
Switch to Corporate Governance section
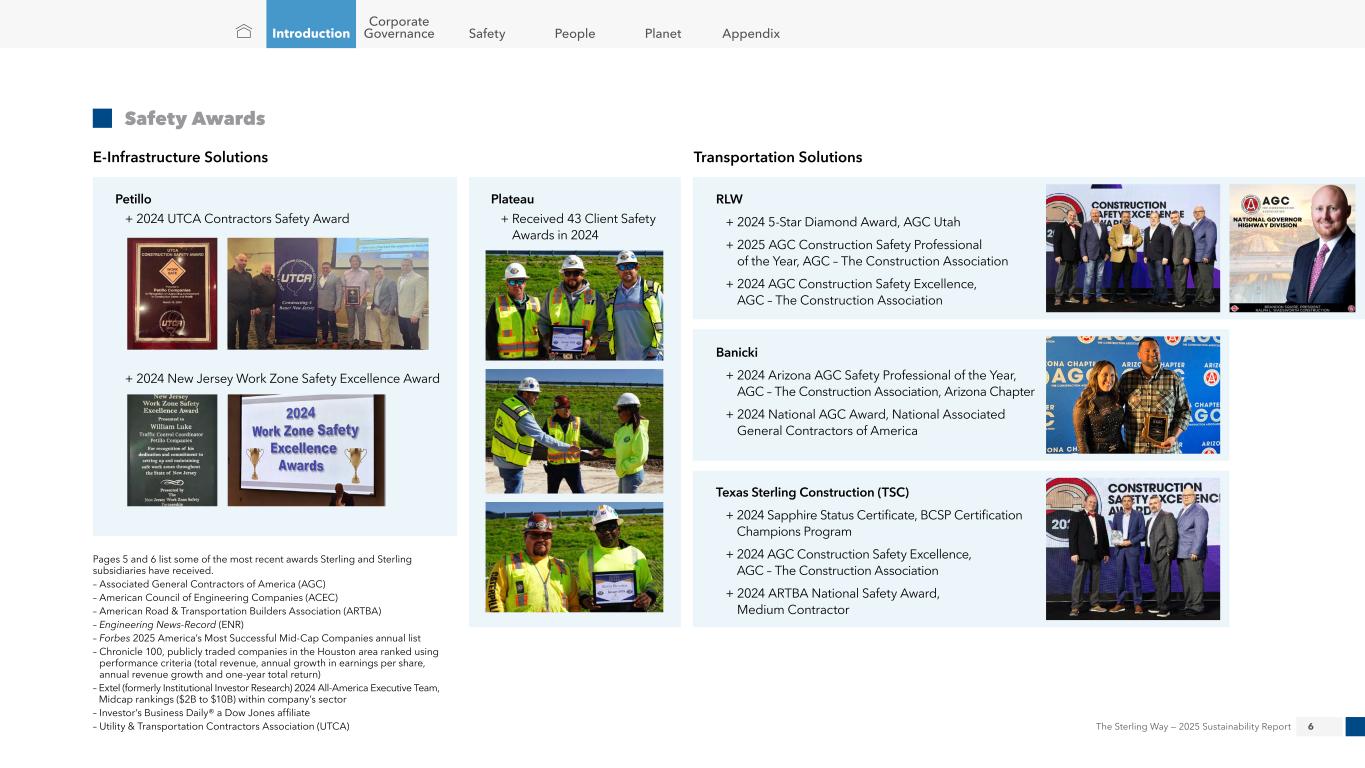point(399,28)
